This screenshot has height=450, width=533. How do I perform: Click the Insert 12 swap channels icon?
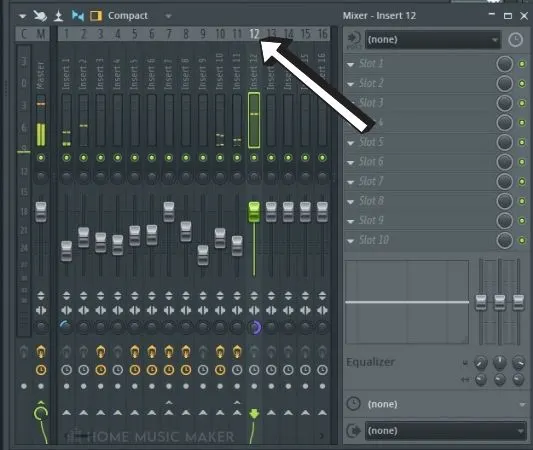click(254, 310)
